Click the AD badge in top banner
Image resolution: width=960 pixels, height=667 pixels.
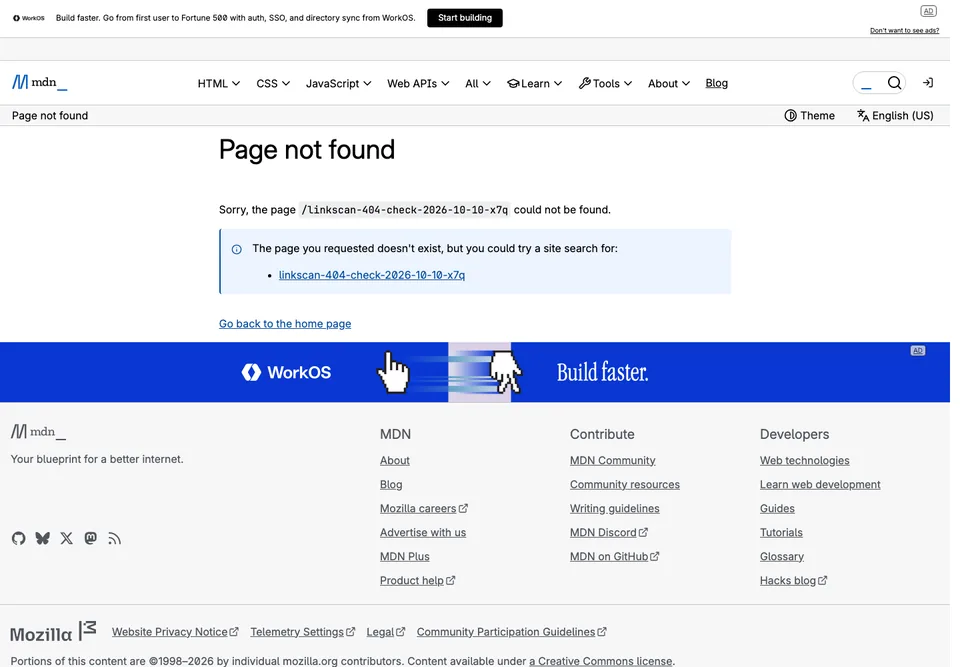point(928,11)
